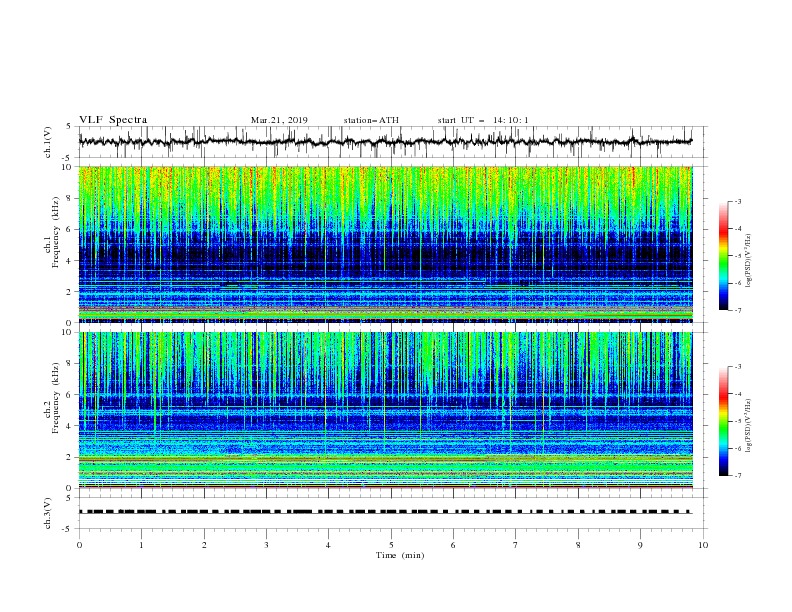Click the ch.1(V) waveform trace panel

(392, 142)
